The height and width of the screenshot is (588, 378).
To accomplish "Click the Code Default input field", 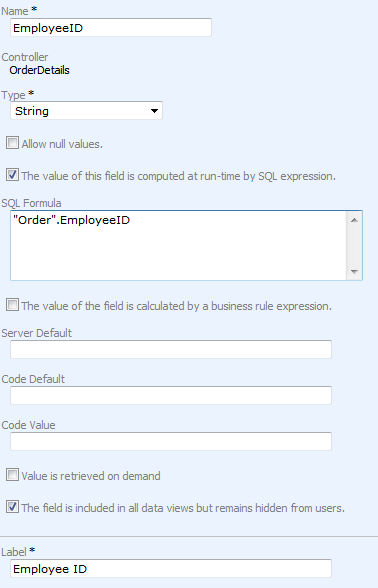I will pos(171,395).
